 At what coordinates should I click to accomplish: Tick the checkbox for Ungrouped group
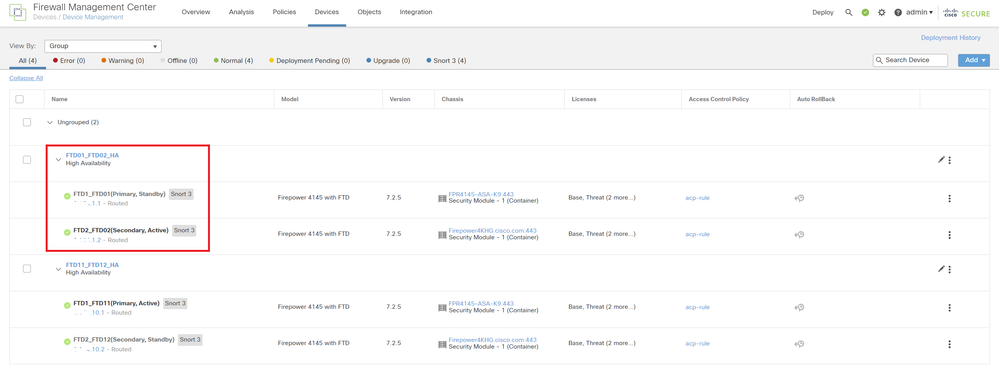coord(27,122)
